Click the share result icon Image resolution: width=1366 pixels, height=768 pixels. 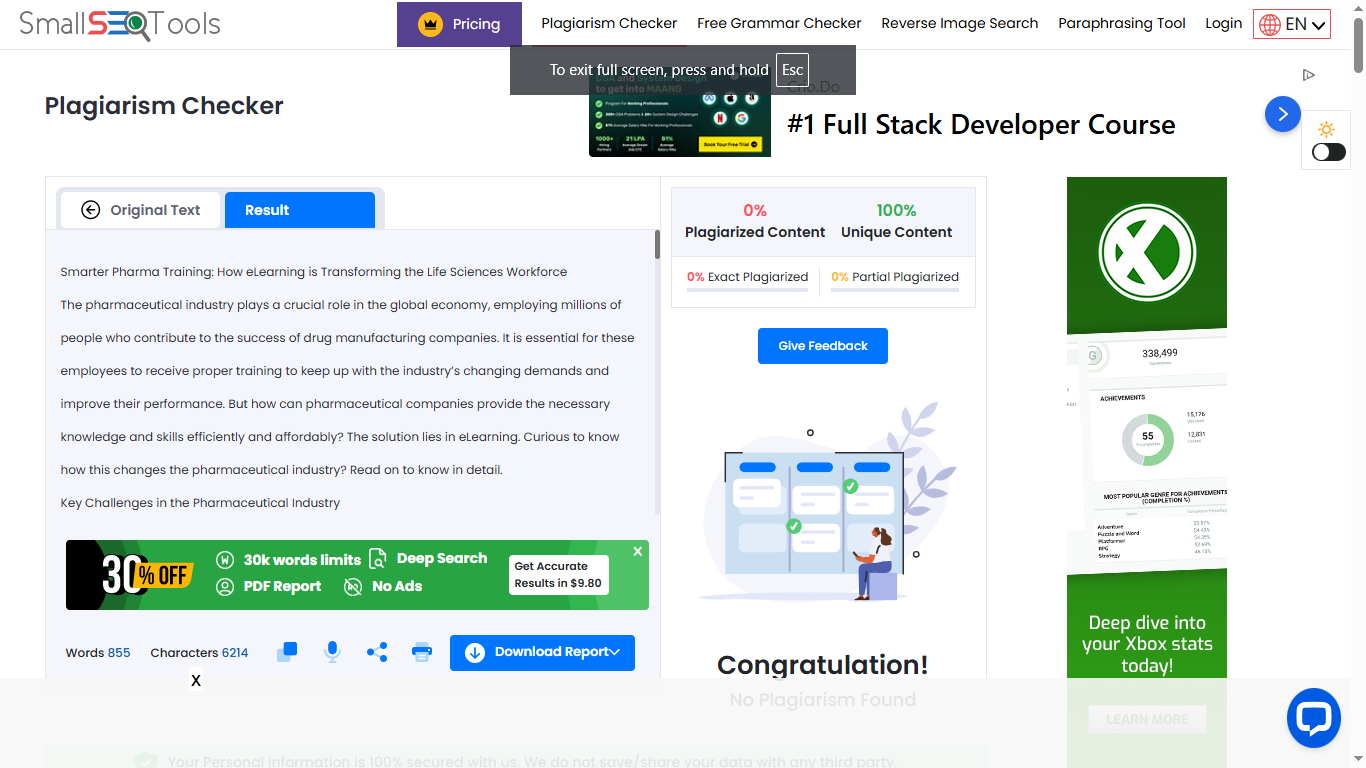point(377,652)
